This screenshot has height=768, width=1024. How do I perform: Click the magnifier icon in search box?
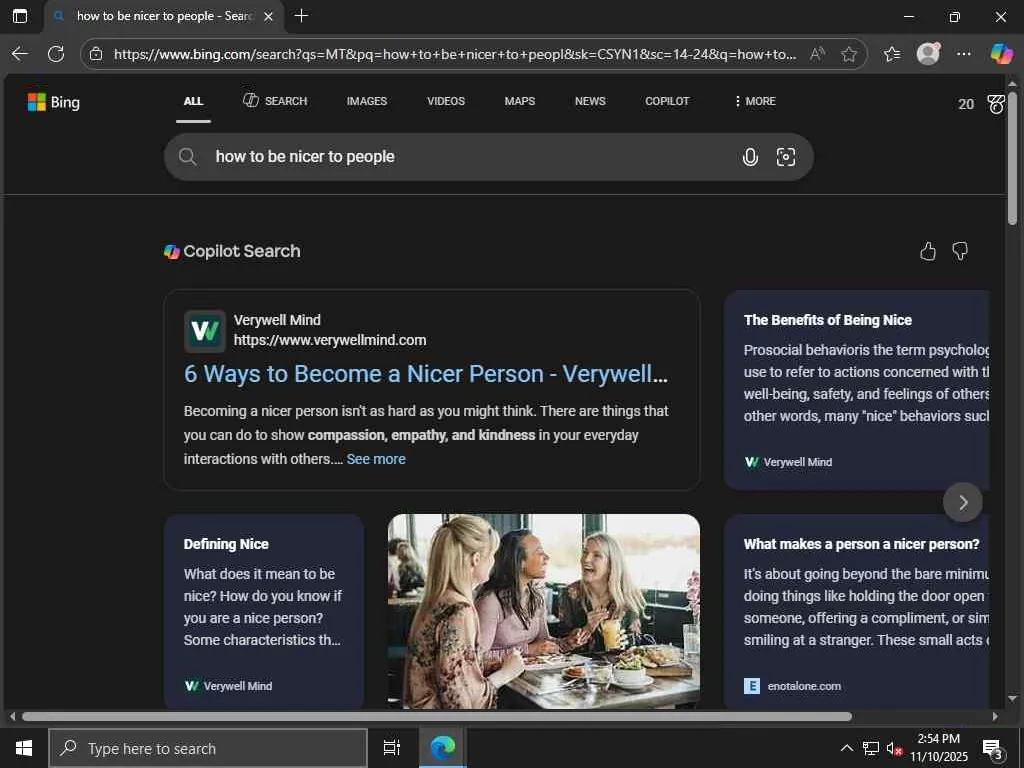click(187, 157)
